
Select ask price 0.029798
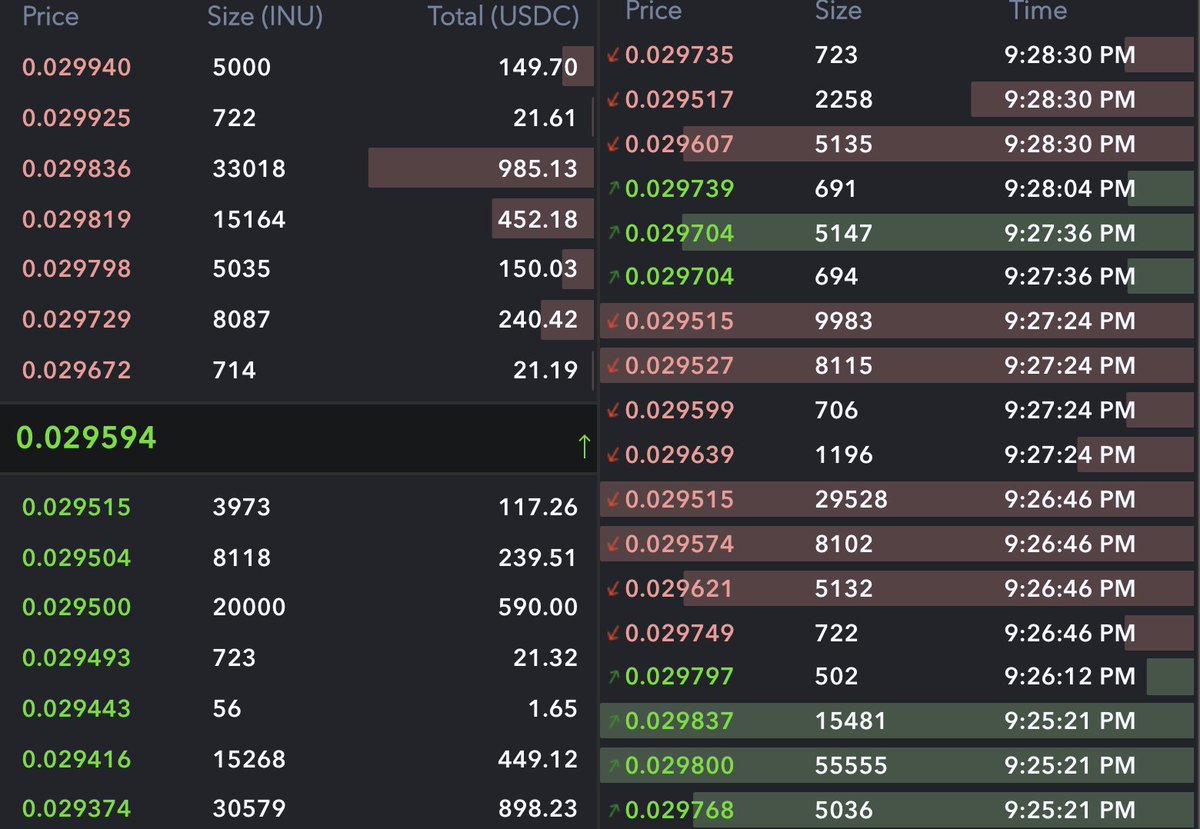76,269
